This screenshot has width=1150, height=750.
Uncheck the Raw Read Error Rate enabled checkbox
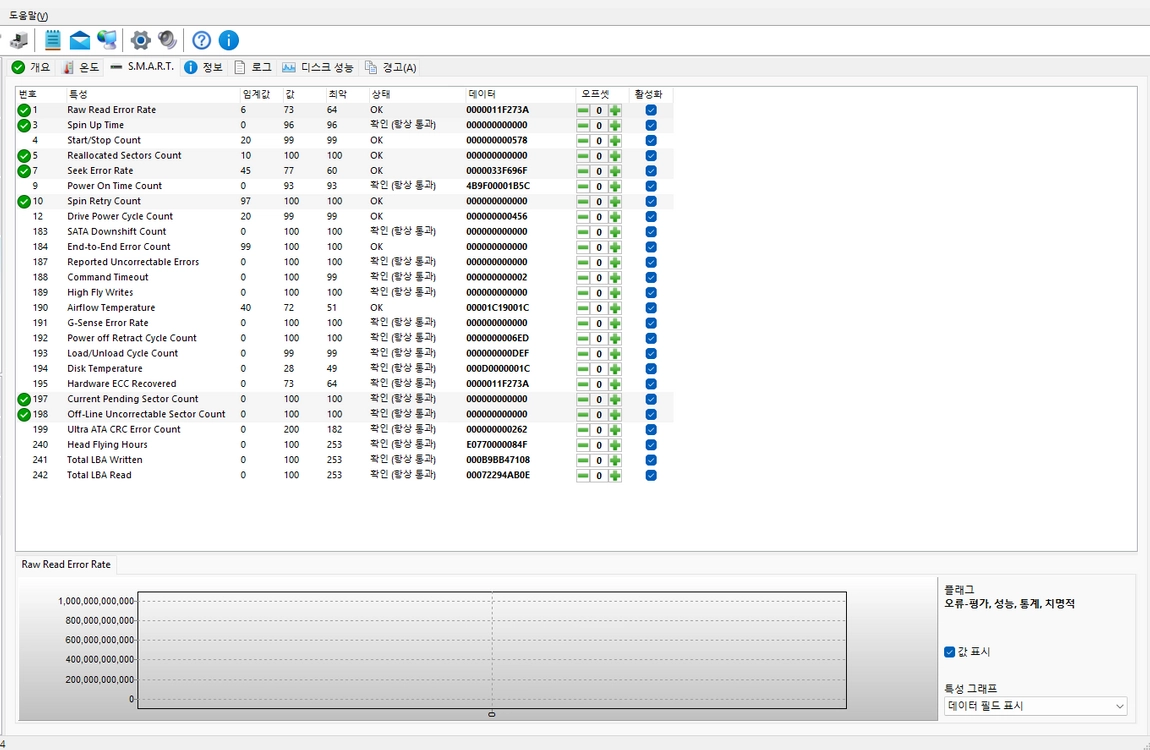651,110
